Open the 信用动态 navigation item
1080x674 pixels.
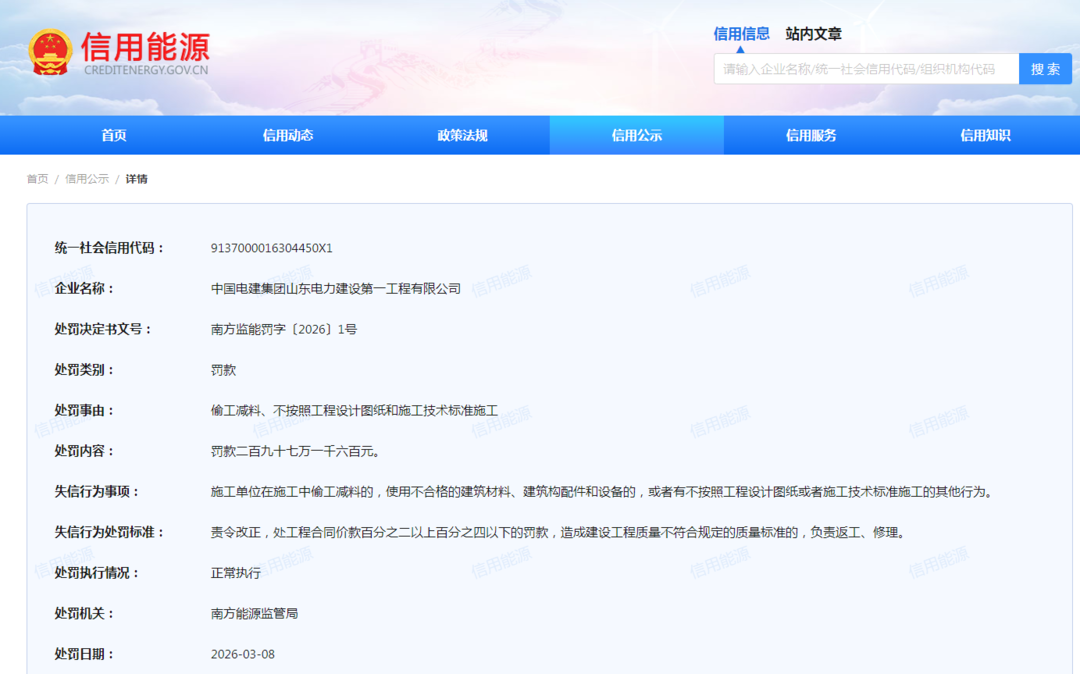pyautogui.click(x=288, y=136)
